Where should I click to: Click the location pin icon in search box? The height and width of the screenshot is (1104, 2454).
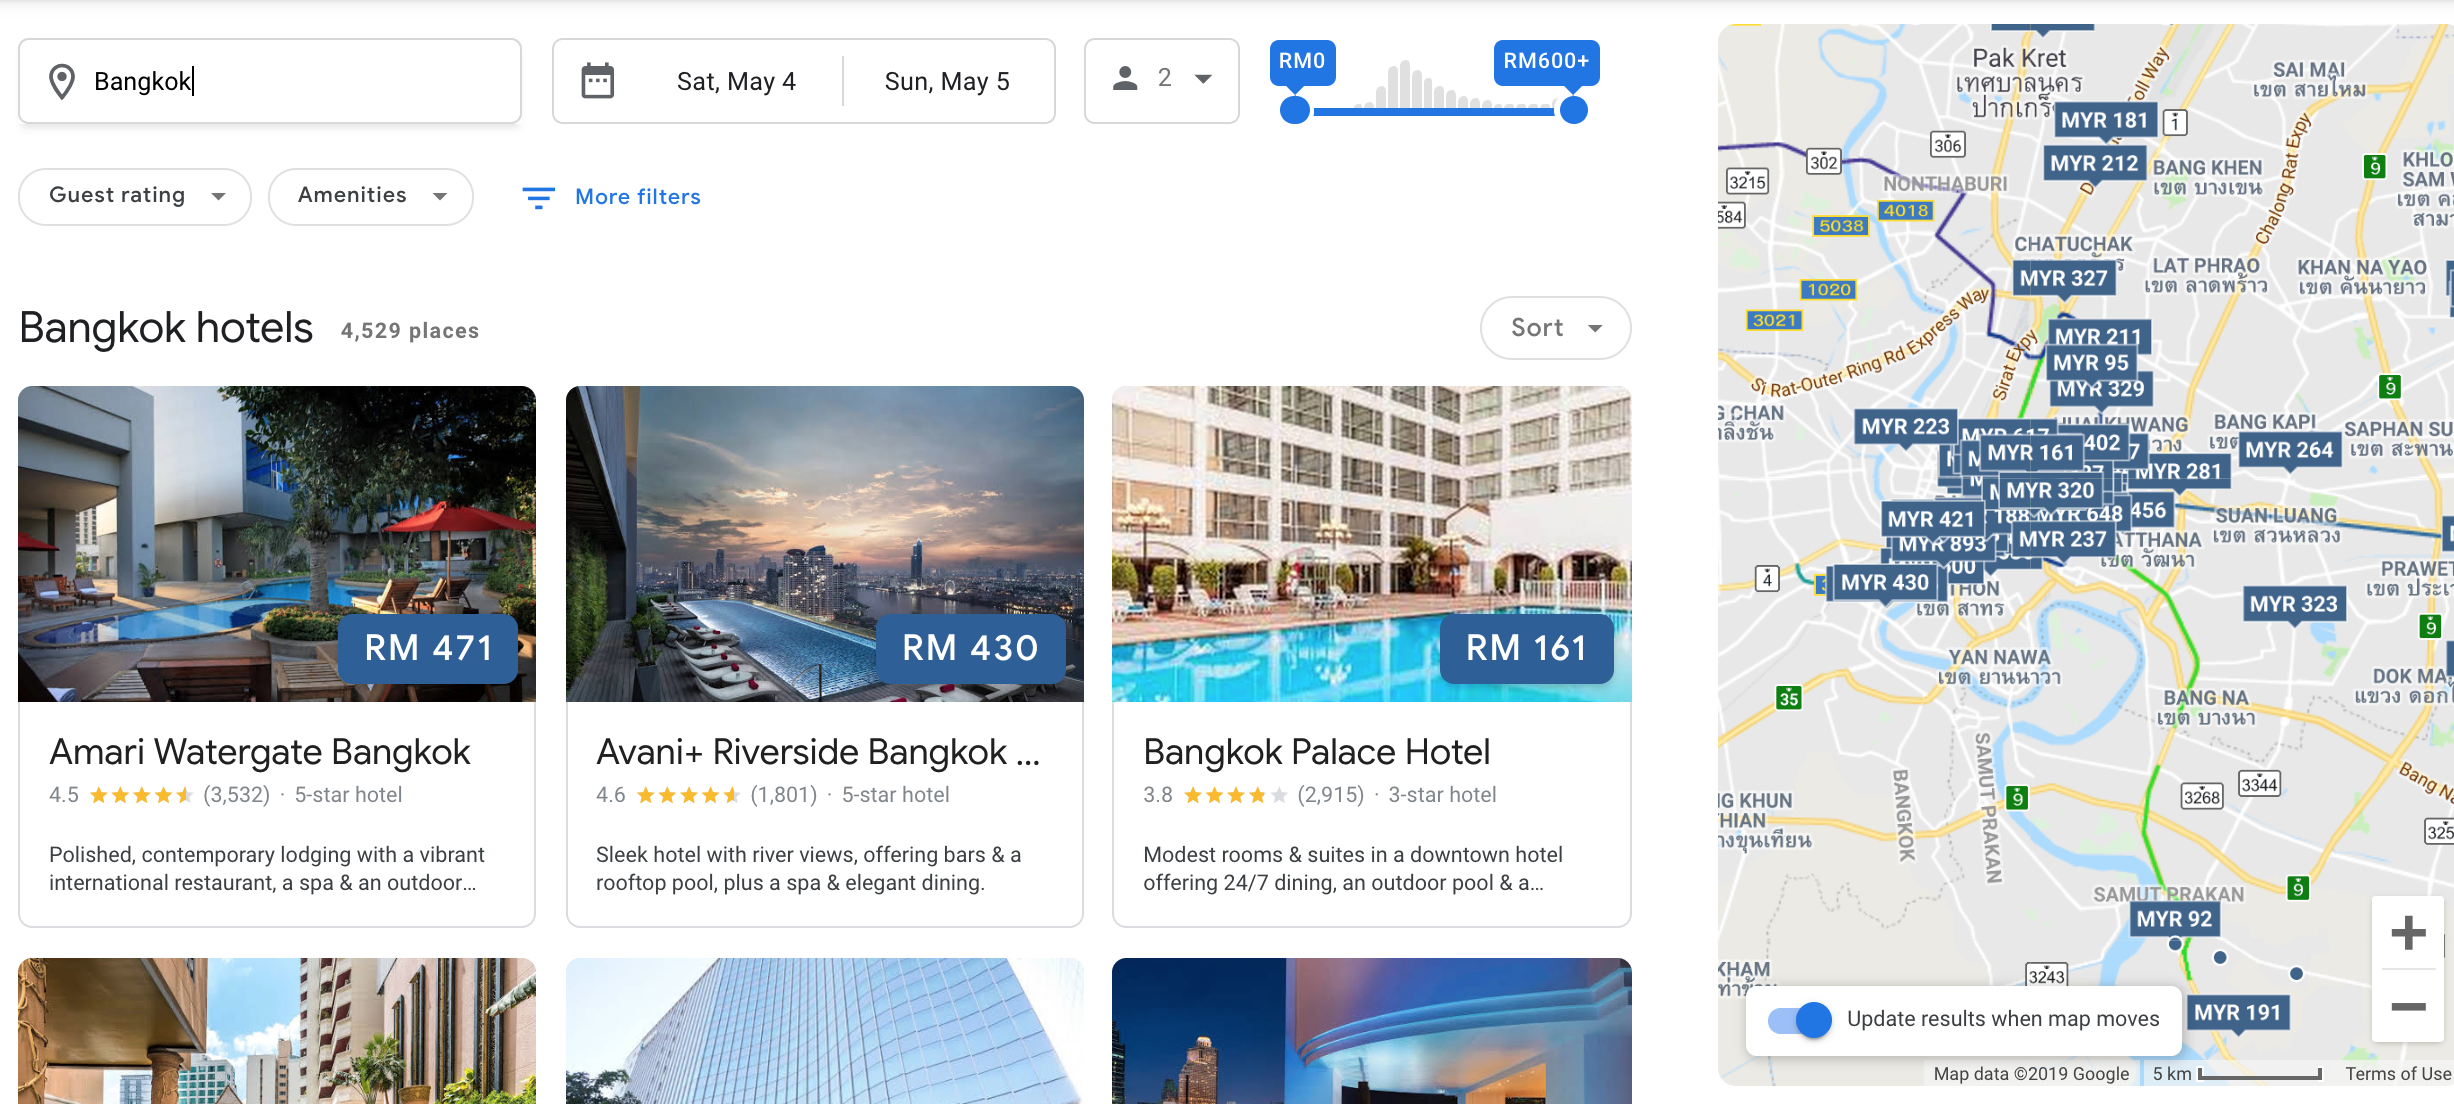(62, 82)
